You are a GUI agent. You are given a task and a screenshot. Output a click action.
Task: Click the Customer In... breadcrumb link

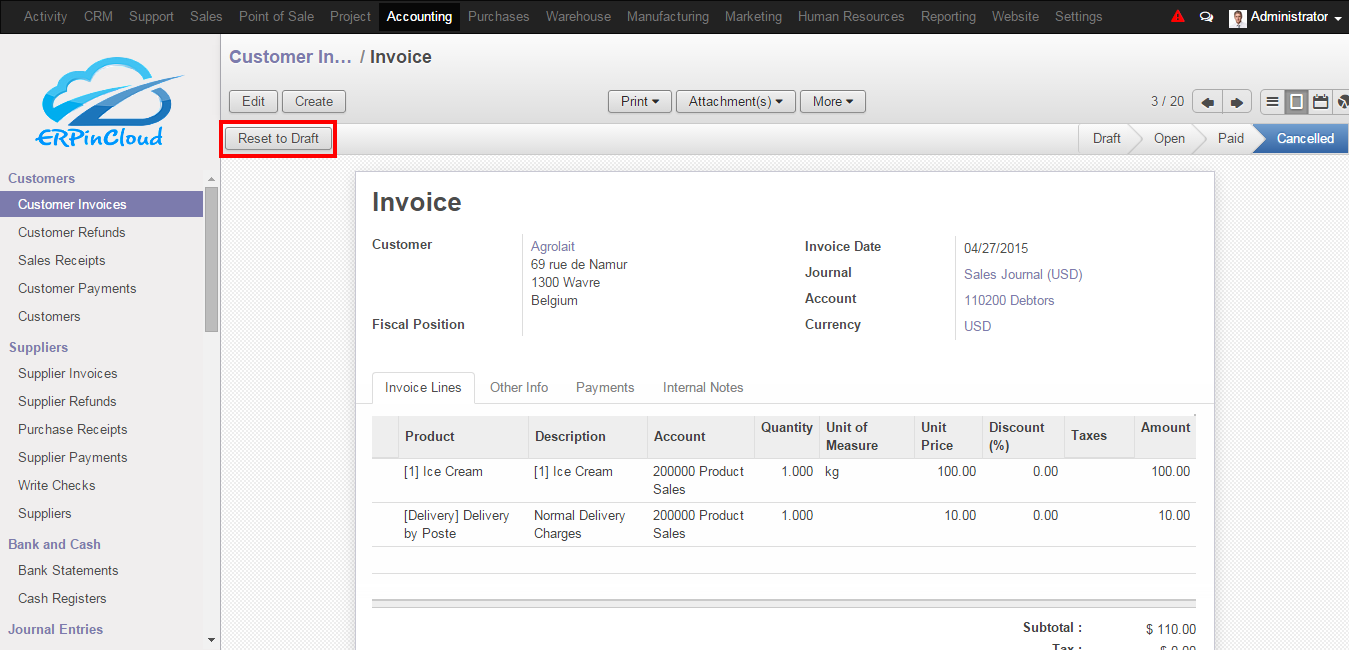pos(290,57)
